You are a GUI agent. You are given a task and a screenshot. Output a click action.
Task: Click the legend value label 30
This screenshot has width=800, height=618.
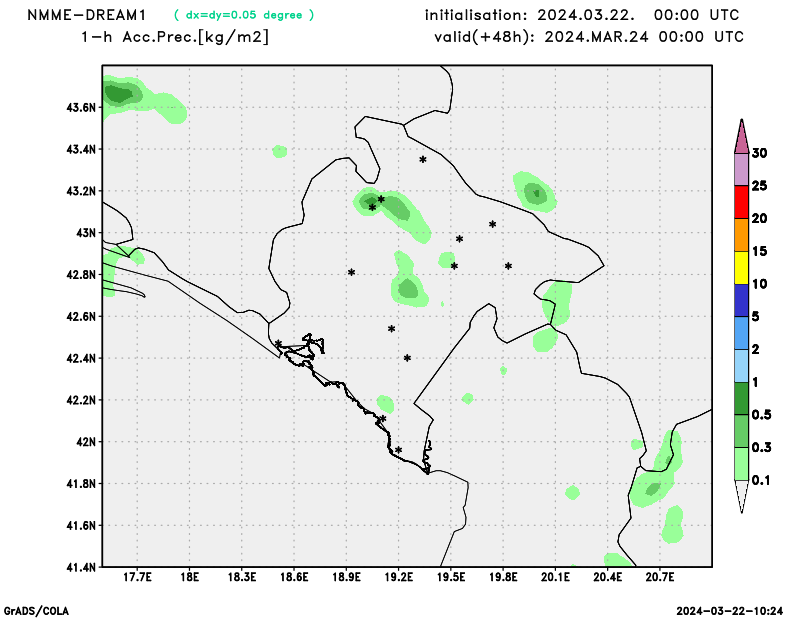(x=760, y=153)
